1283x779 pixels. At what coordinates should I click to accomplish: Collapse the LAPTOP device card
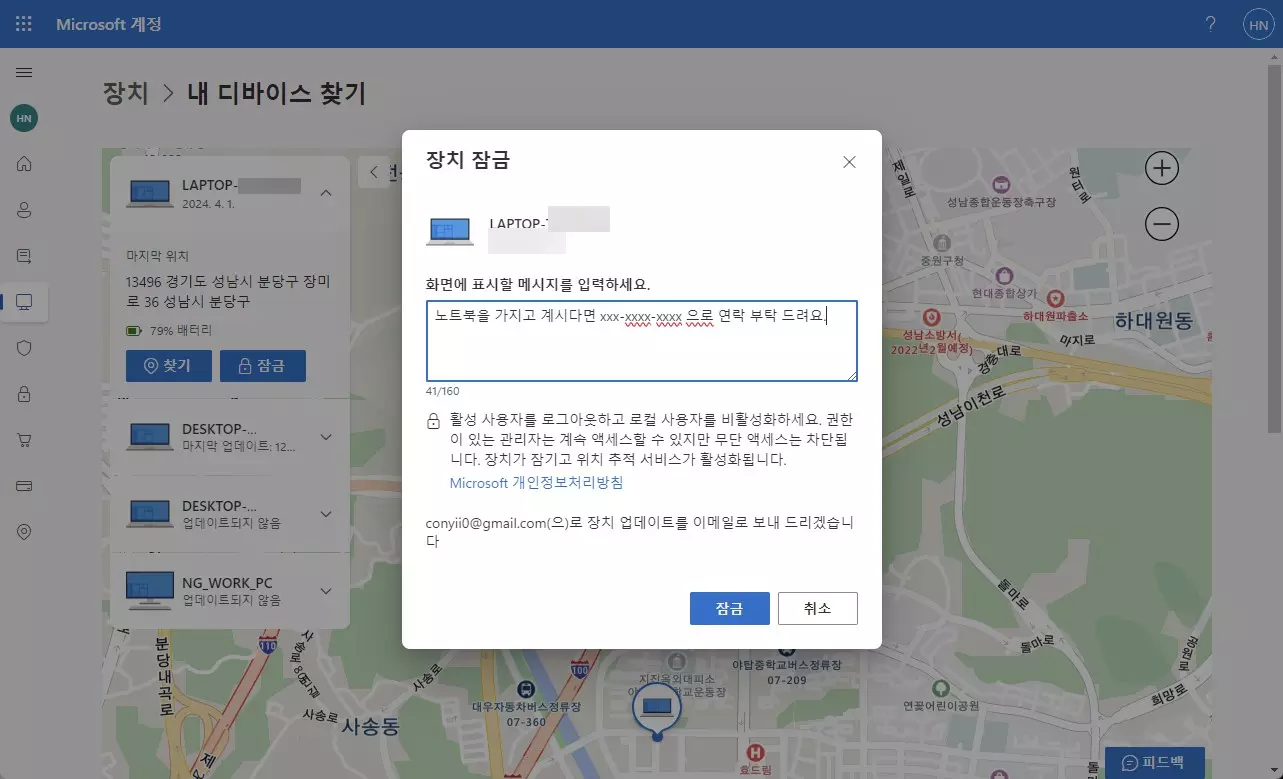(x=326, y=193)
